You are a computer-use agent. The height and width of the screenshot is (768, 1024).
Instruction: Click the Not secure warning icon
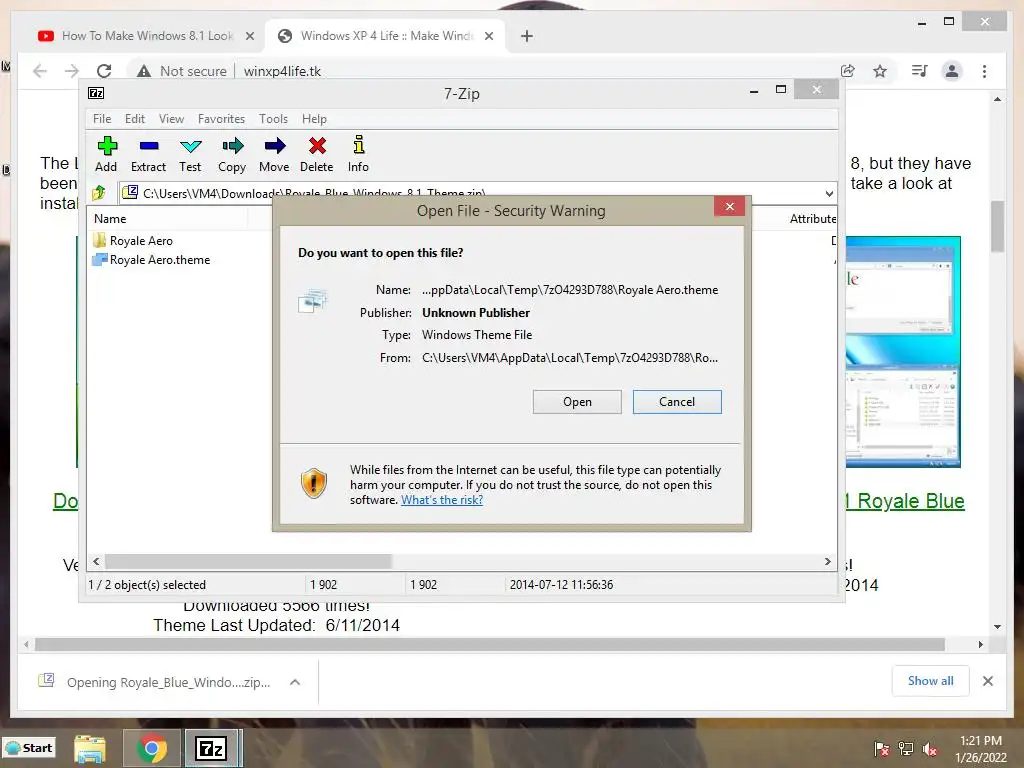point(144,71)
